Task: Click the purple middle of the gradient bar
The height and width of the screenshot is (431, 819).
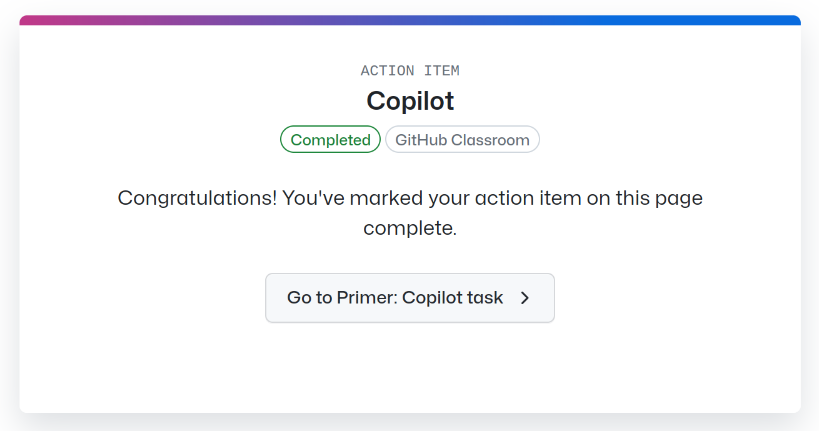Action: (410, 20)
